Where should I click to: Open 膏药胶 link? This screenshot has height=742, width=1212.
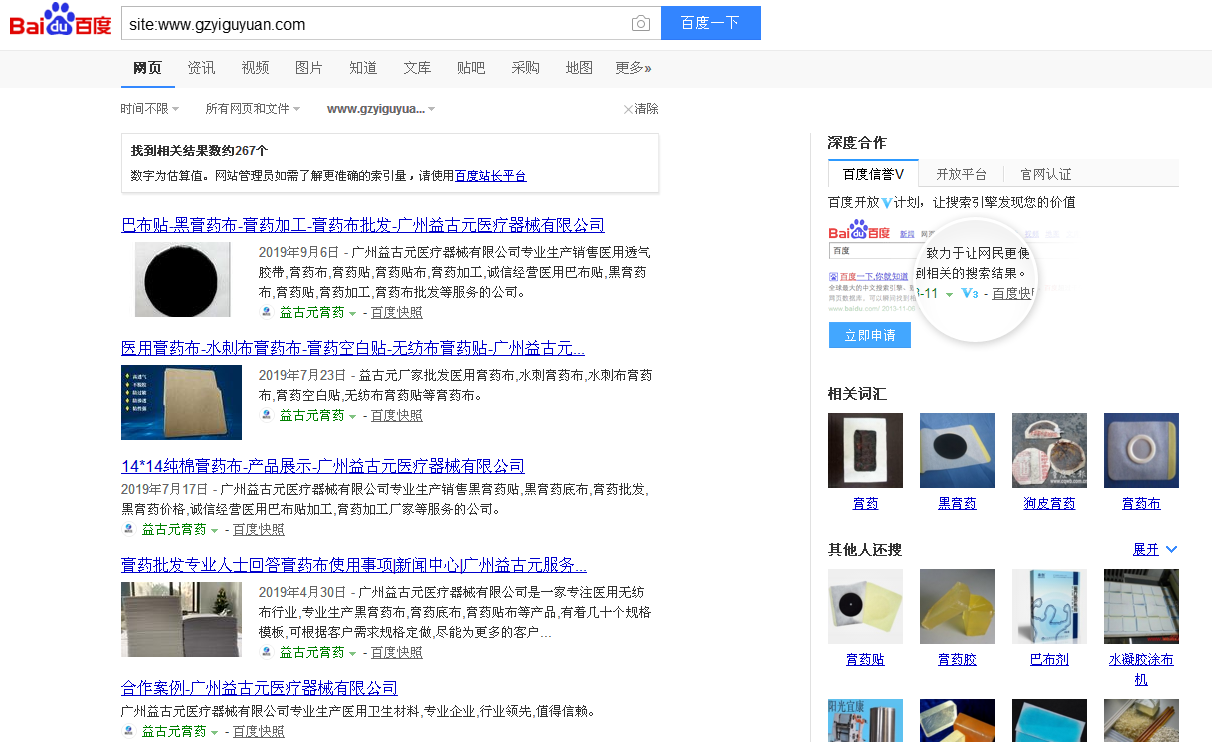click(x=957, y=659)
